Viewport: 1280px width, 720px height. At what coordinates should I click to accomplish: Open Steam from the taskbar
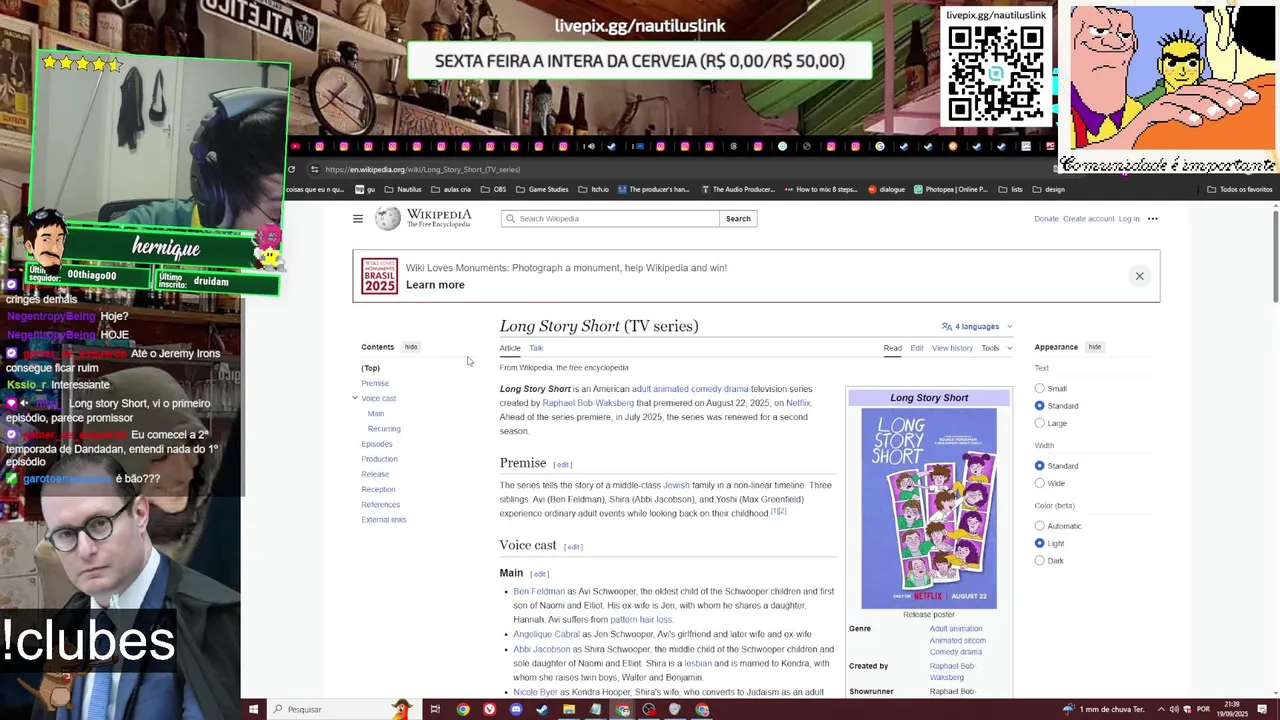point(542,709)
